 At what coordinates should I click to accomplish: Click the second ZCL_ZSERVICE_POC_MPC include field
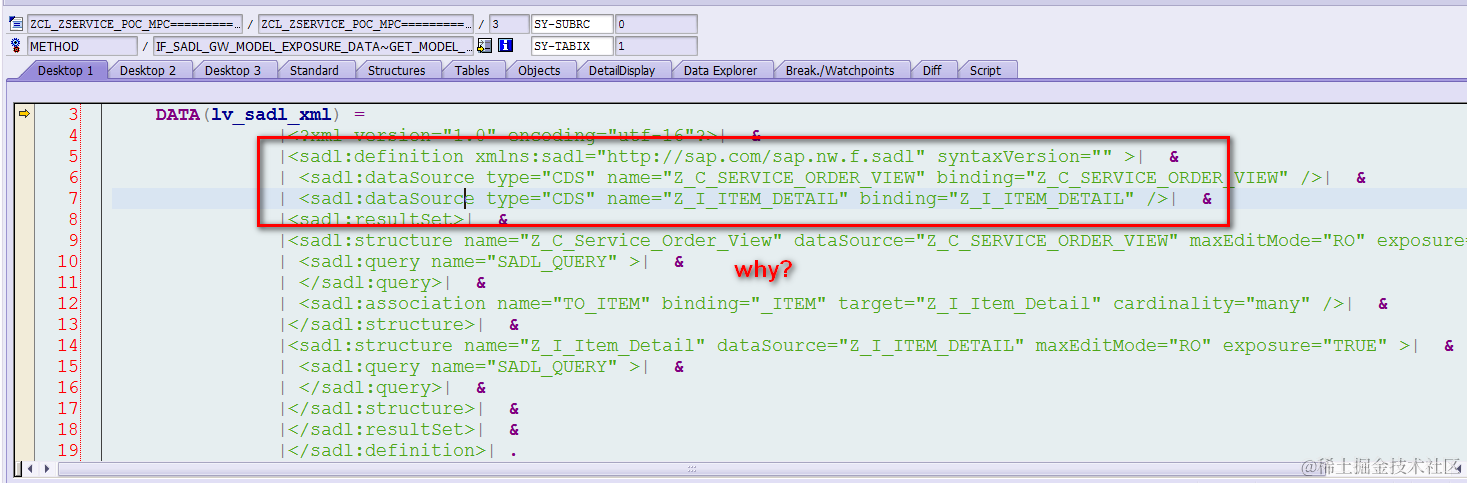click(x=366, y=24)
